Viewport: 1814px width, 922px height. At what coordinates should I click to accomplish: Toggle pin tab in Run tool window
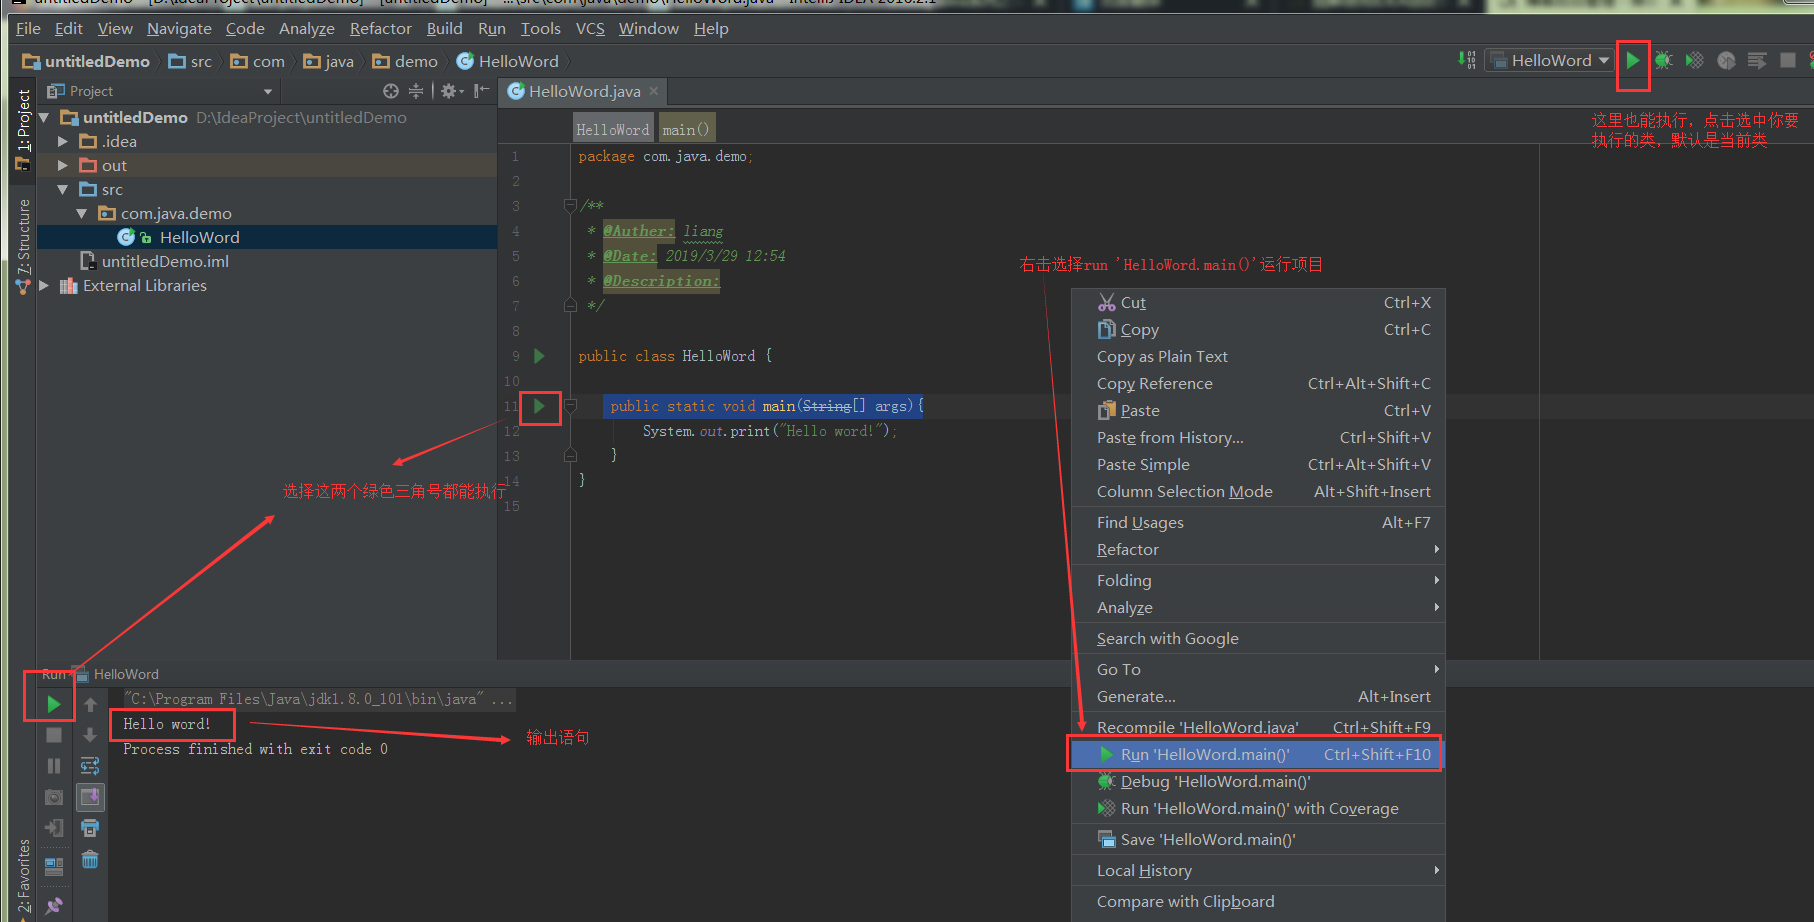point(54,905)
